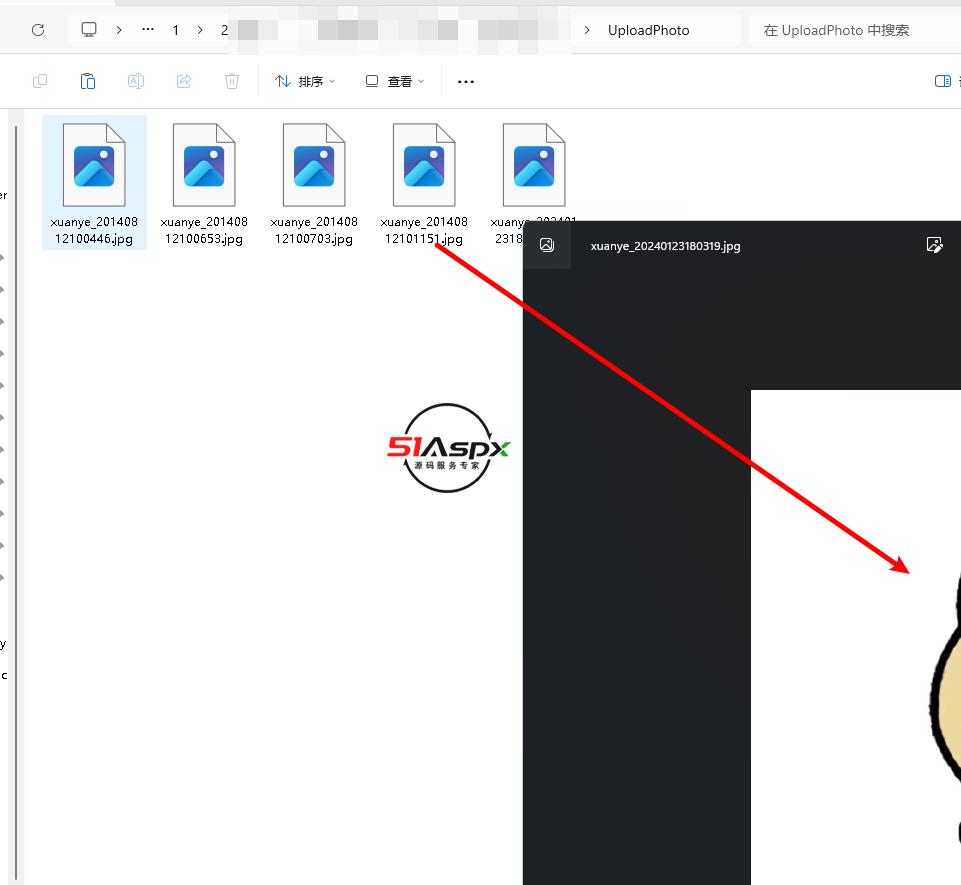Show hidden breadcrumb folders via ellipsis
The width and height of the screenshot is (961, 885).
[x=148, y=29]
